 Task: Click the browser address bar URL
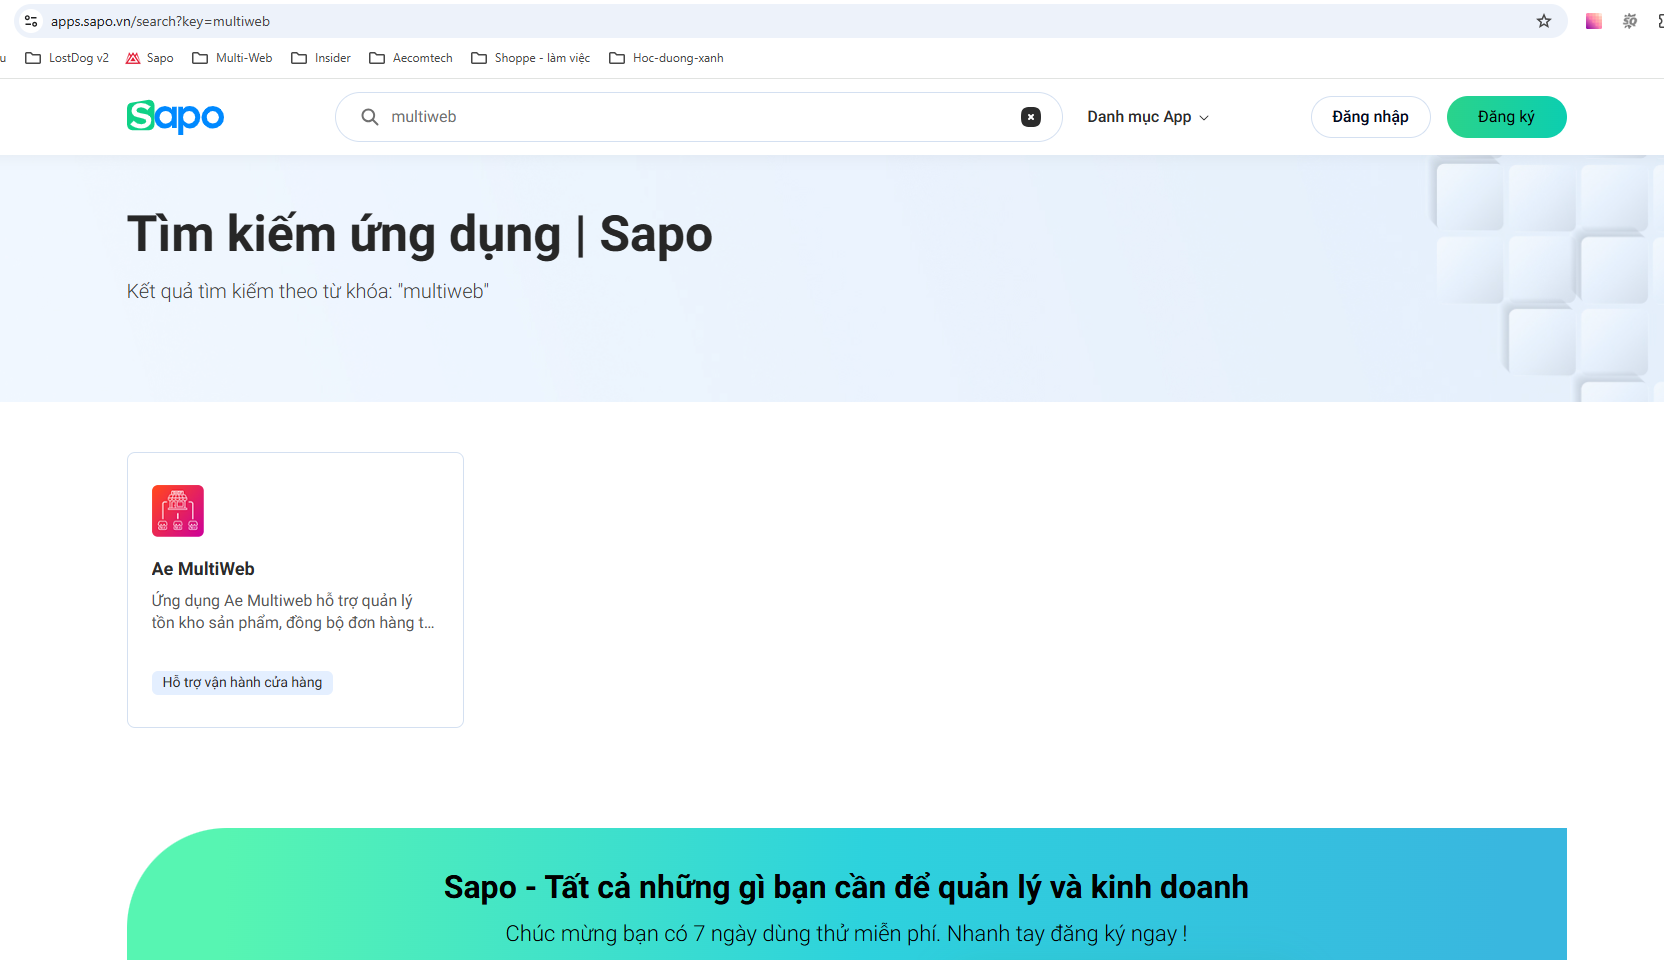160,21
